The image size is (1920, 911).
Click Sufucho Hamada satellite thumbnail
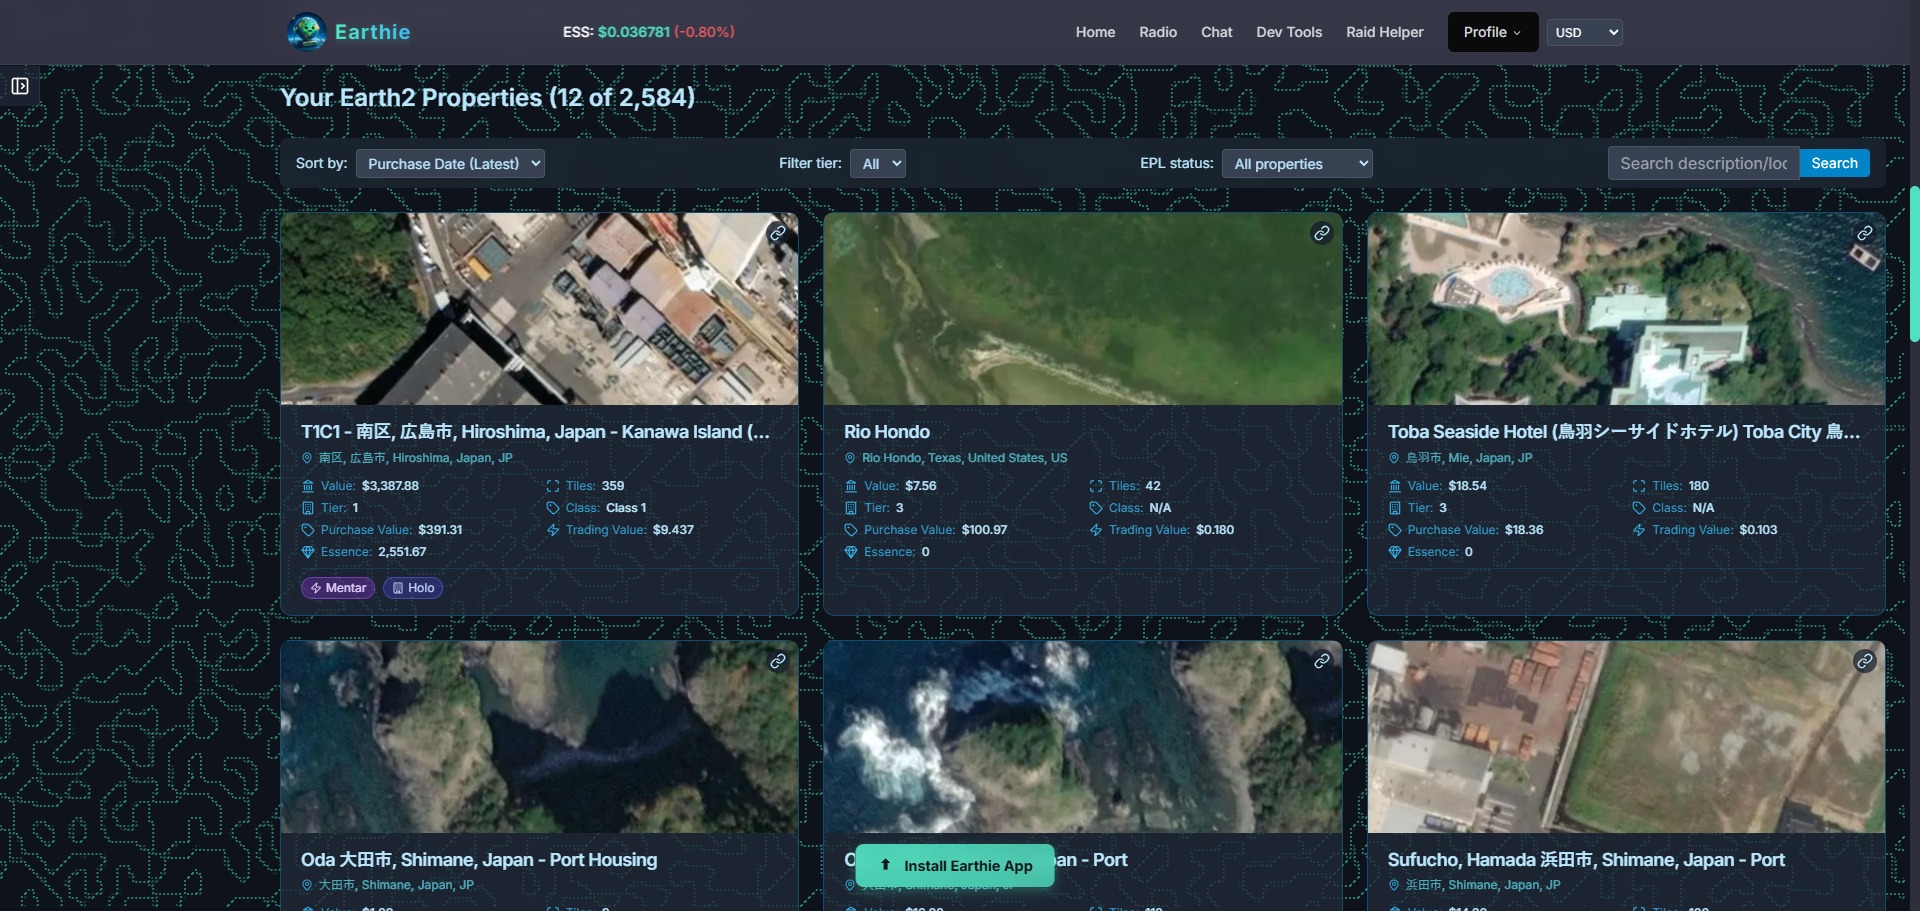(x=1626, y=737)
